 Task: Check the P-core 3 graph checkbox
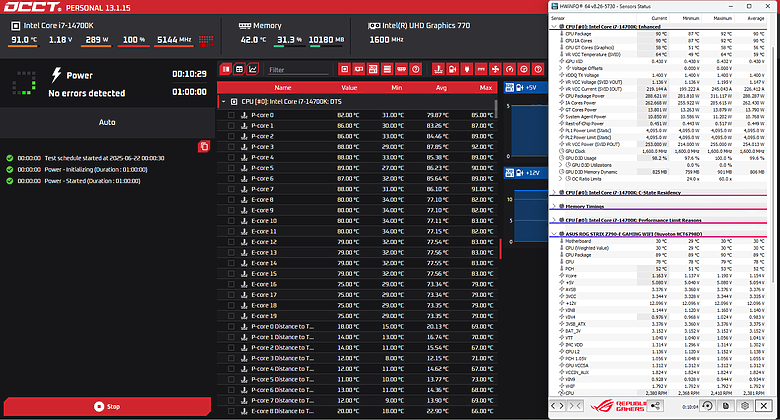(x=231, y=147)
